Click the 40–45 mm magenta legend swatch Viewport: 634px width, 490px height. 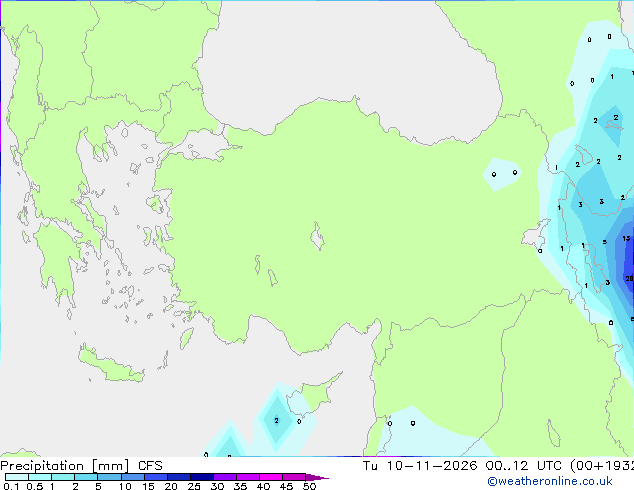pos(271,477)
